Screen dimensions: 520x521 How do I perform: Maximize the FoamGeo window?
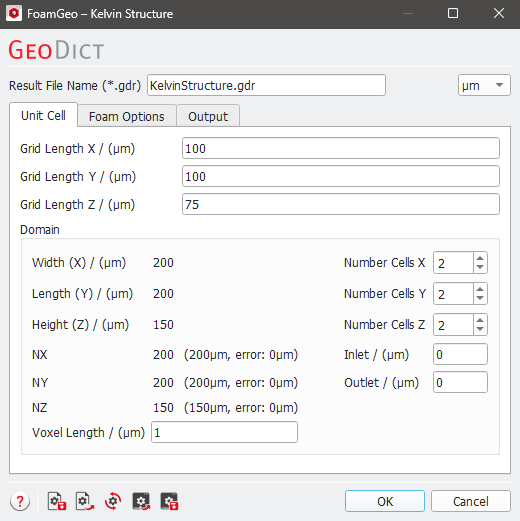(453, 13)
